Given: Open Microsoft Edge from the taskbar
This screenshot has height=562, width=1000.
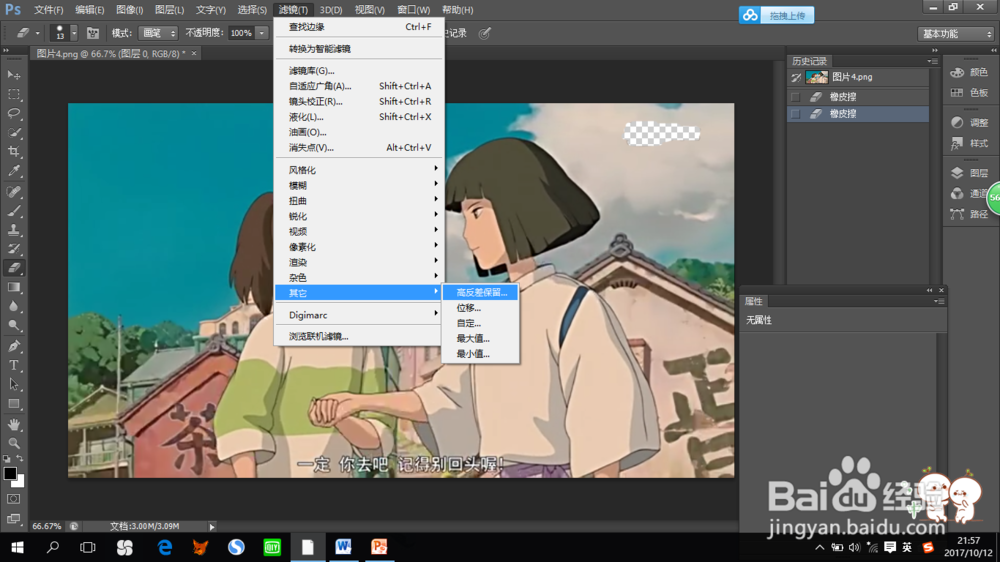Looking at the screenshot, I should click(165, 547).
